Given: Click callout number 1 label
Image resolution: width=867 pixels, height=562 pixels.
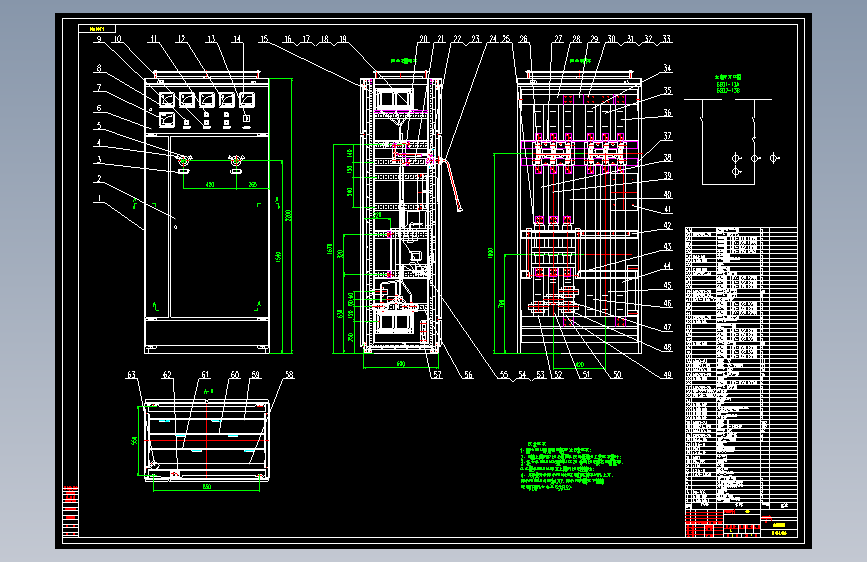Looking at the screenshot, I should [99, 198].
